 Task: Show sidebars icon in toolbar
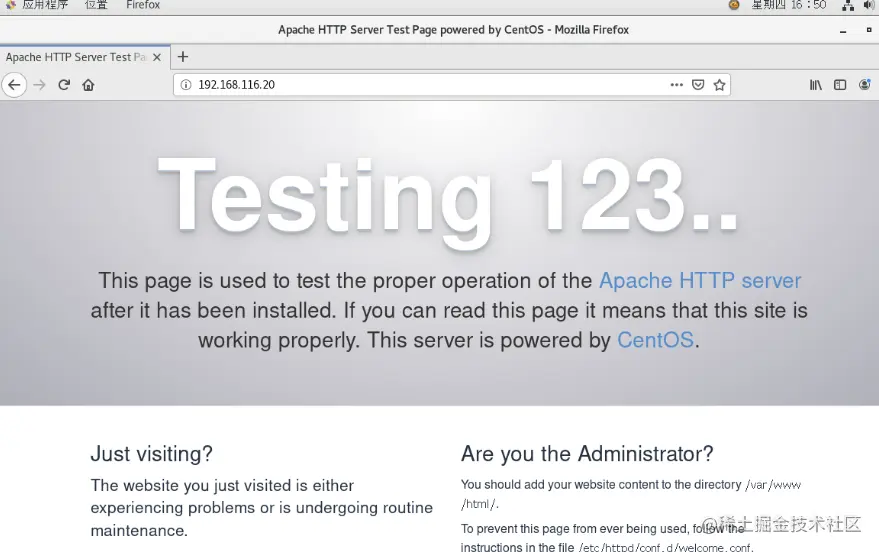pos(840,85)
